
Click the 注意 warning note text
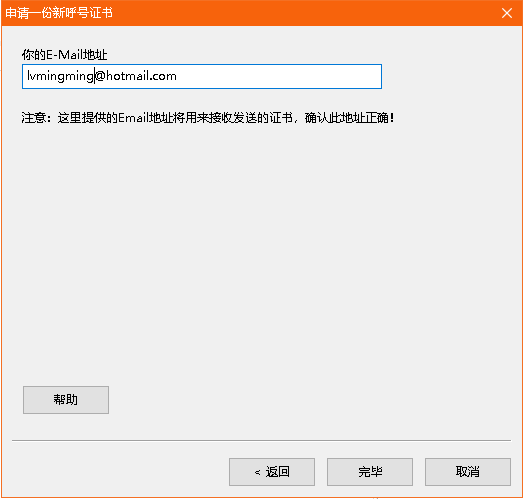208,118
